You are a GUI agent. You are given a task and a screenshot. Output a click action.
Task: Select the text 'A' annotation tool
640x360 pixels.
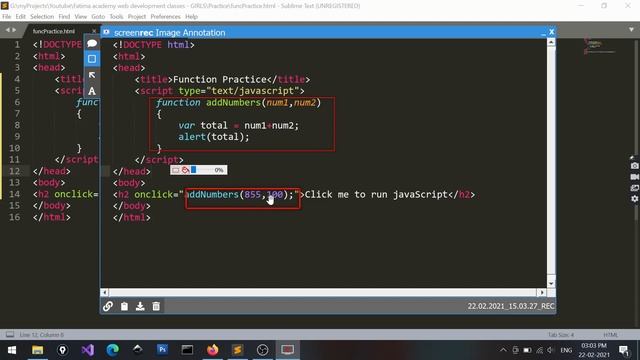[92, 91]
